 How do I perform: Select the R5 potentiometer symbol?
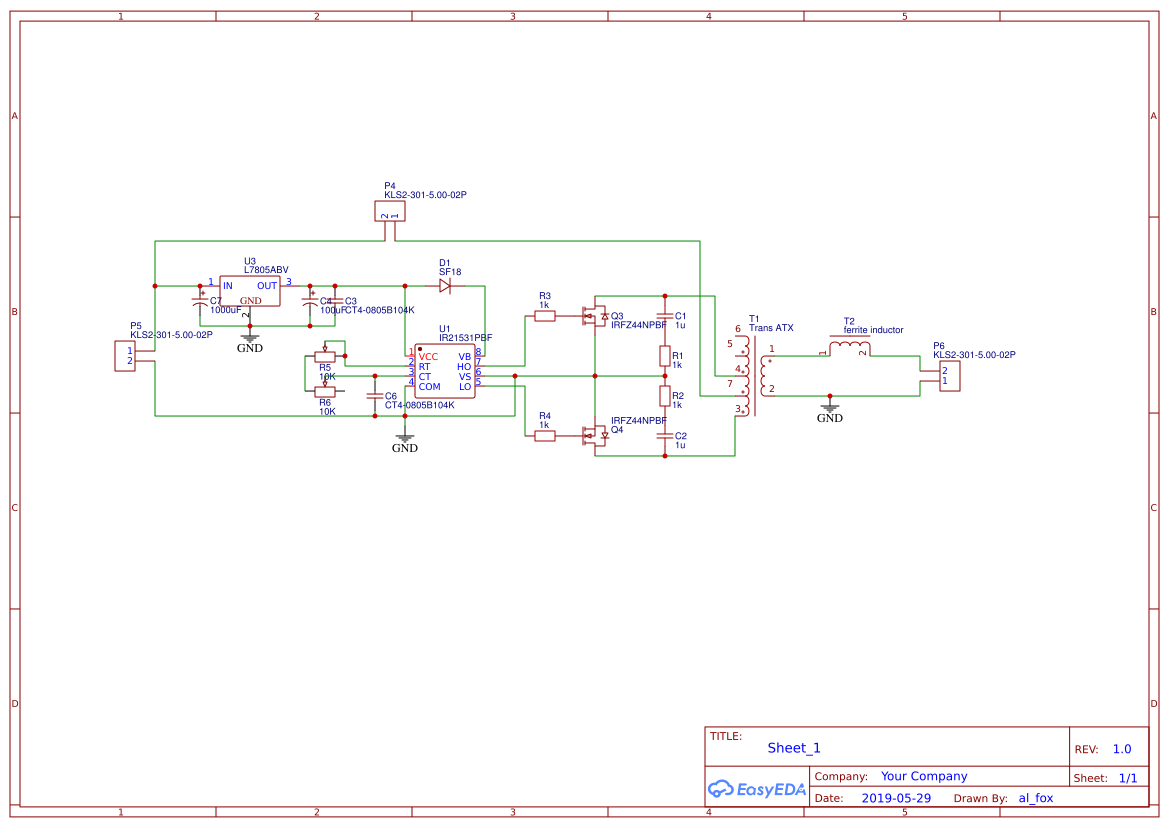(325, 355)
